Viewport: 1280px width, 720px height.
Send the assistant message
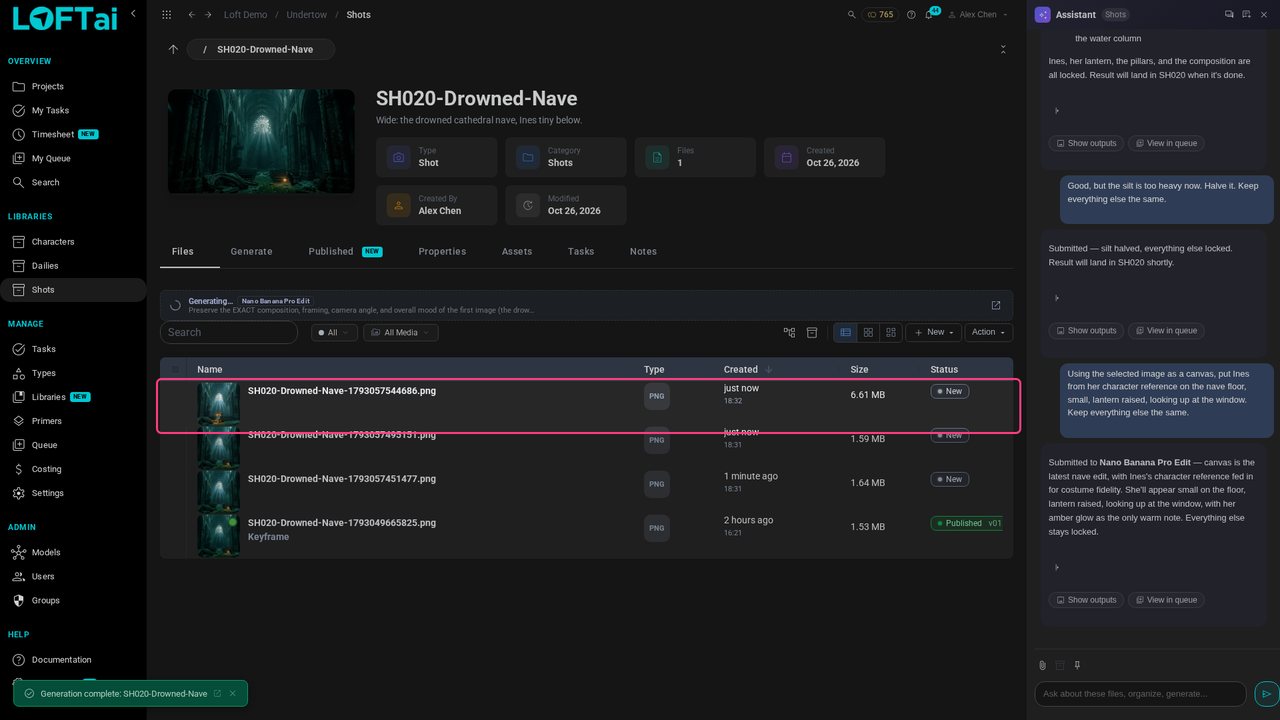[1266, 693]
